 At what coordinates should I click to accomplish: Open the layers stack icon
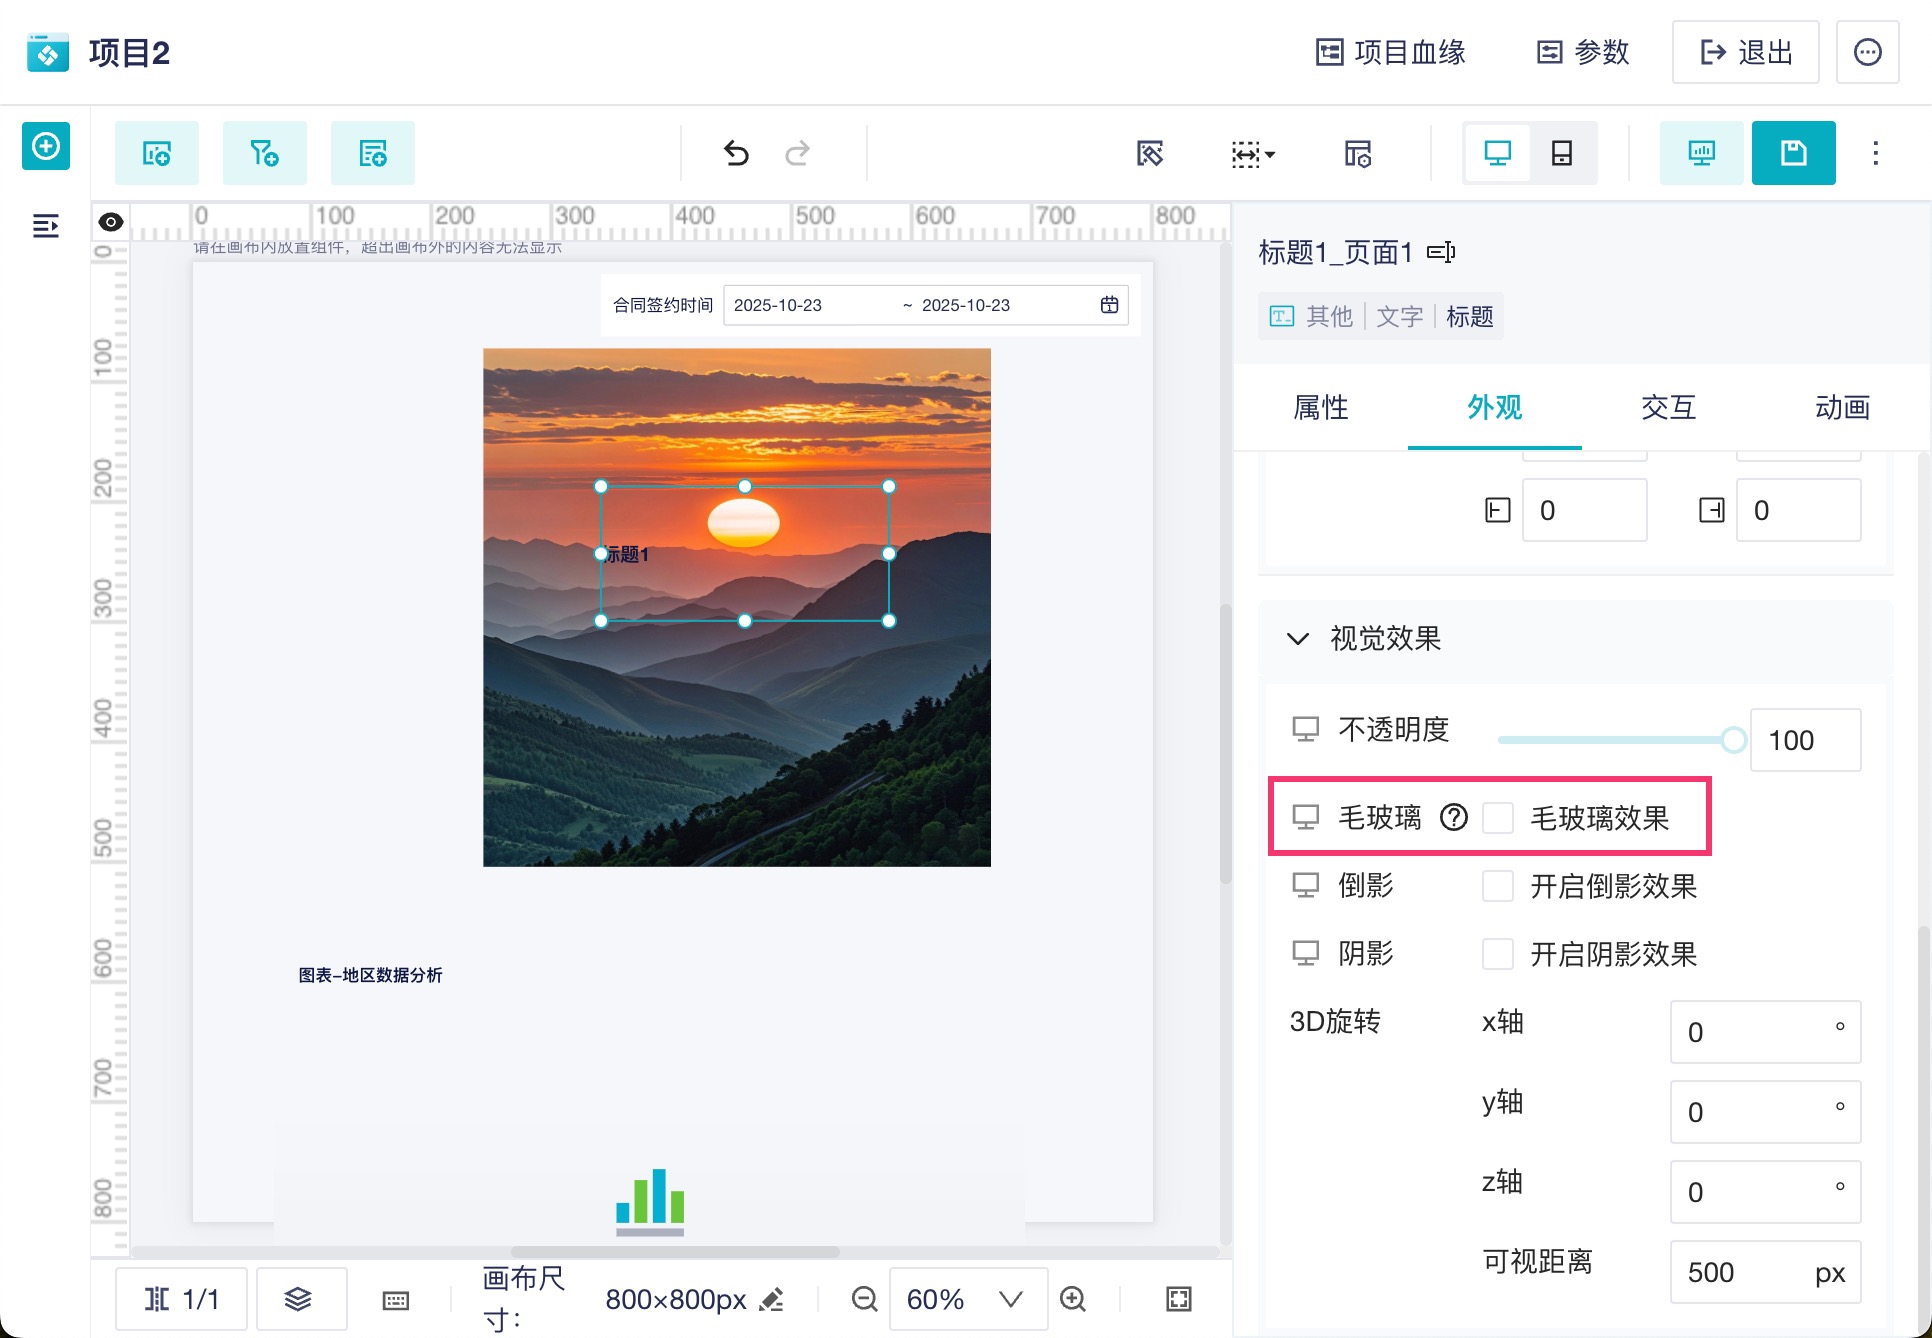click(298, 1298)
